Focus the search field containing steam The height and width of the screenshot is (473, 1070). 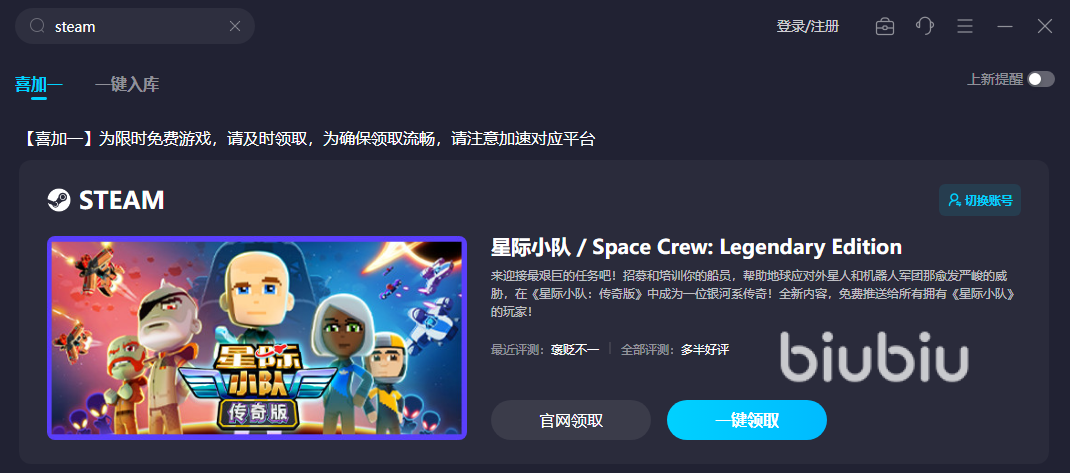[135, 26]
